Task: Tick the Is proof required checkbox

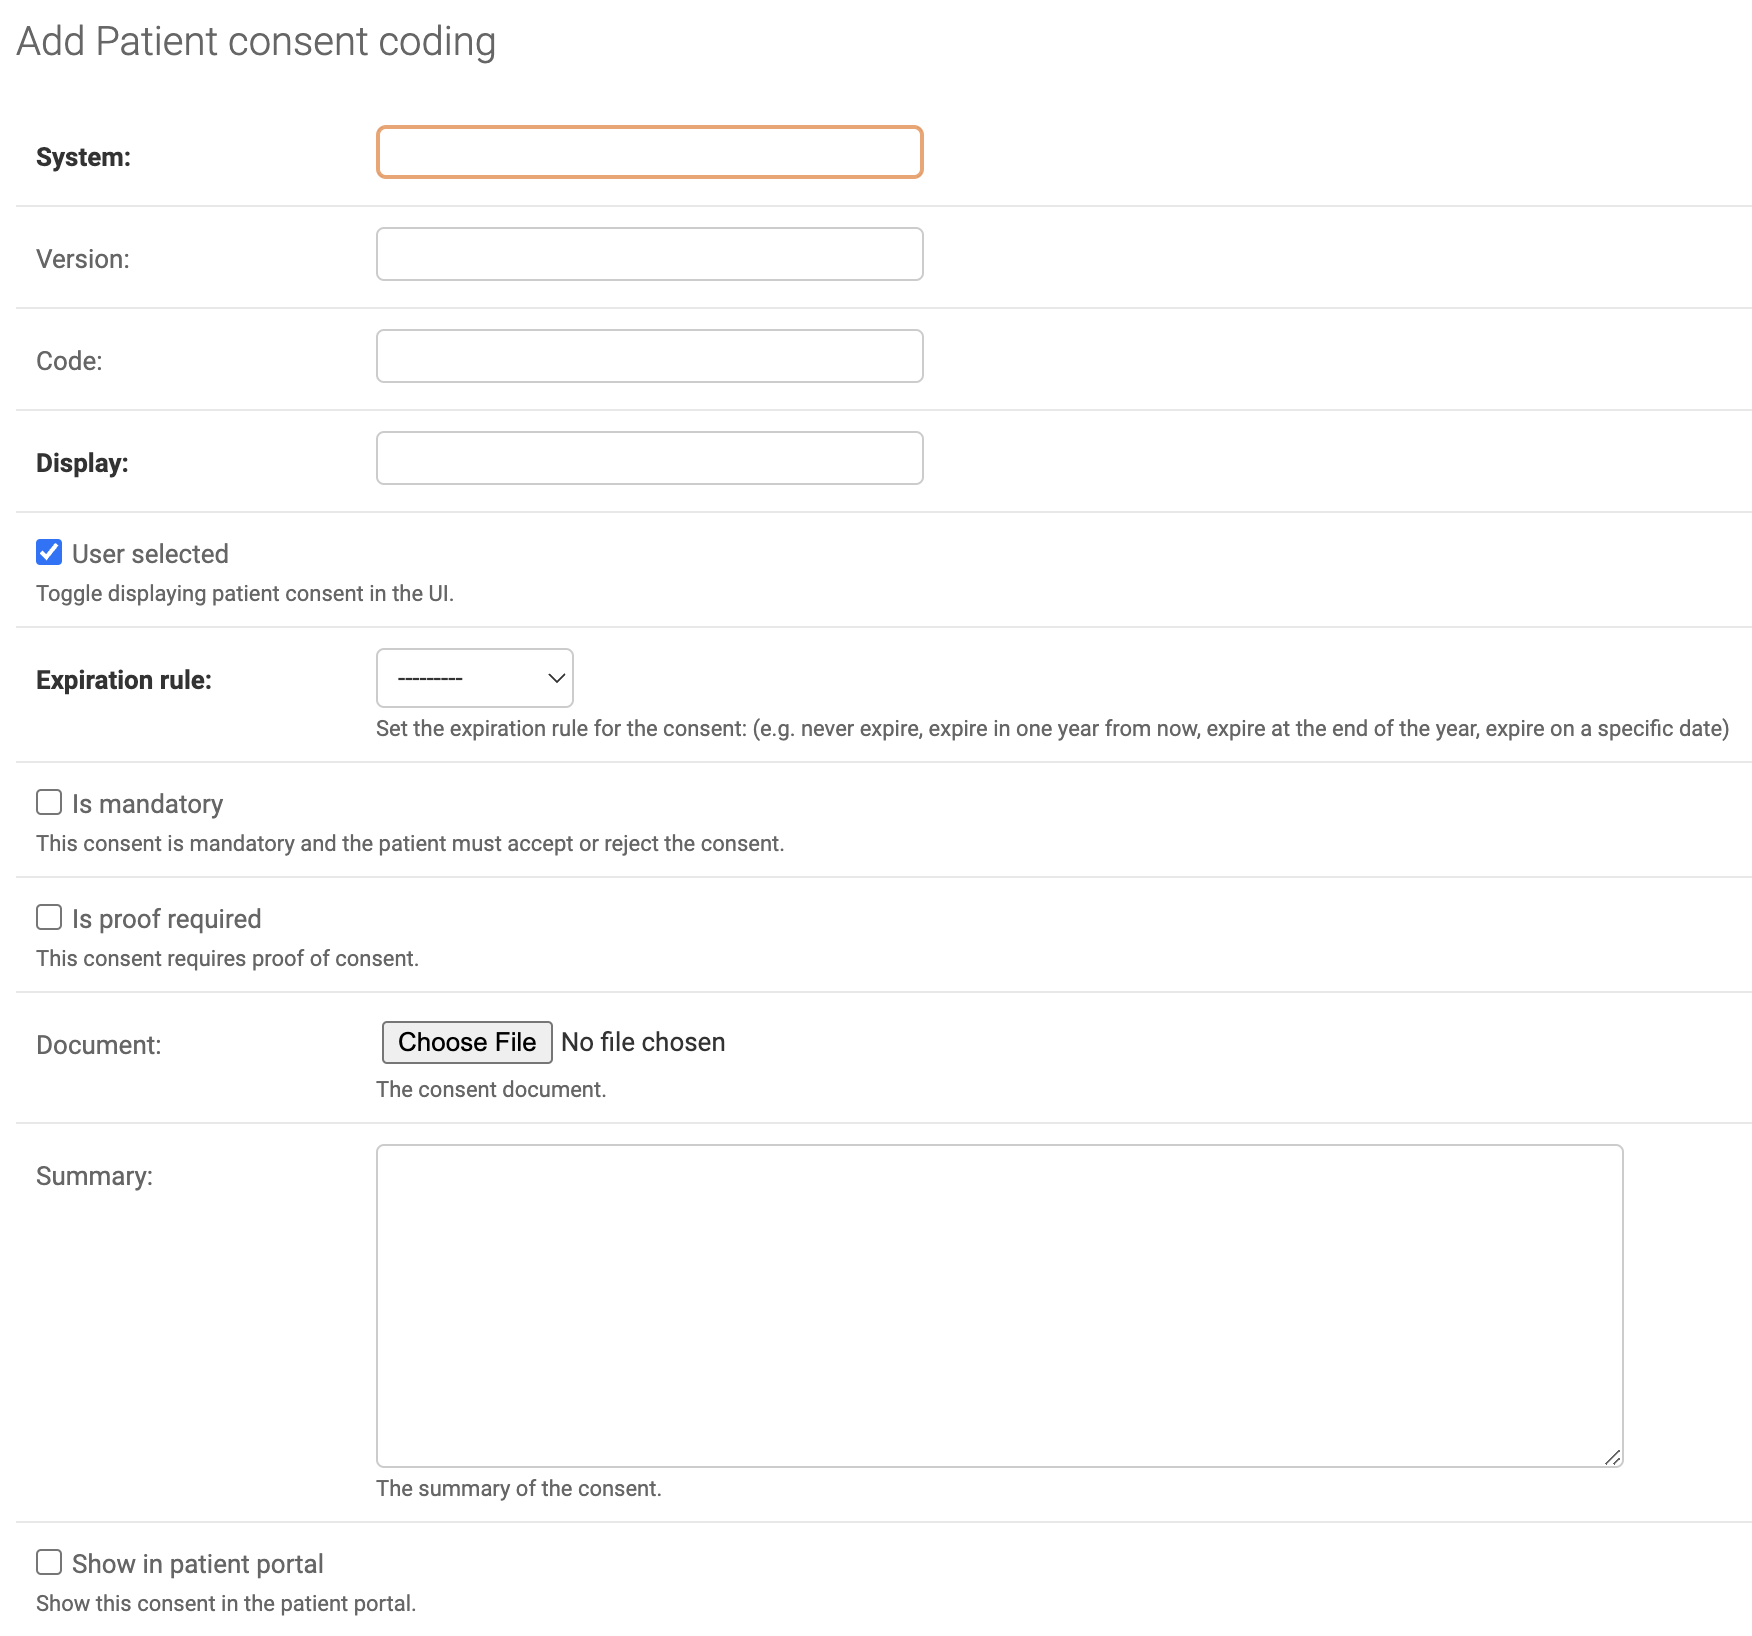Action: coord(49,917)
